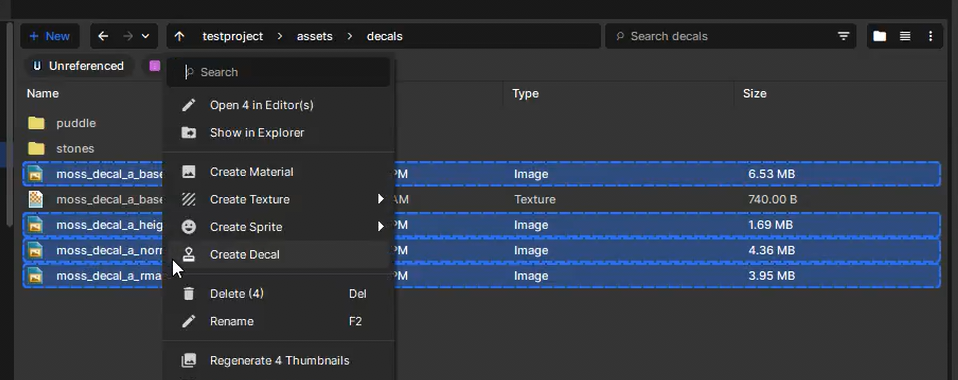Open search filter options icon
The image size is (958, 380).
(844, 36)
